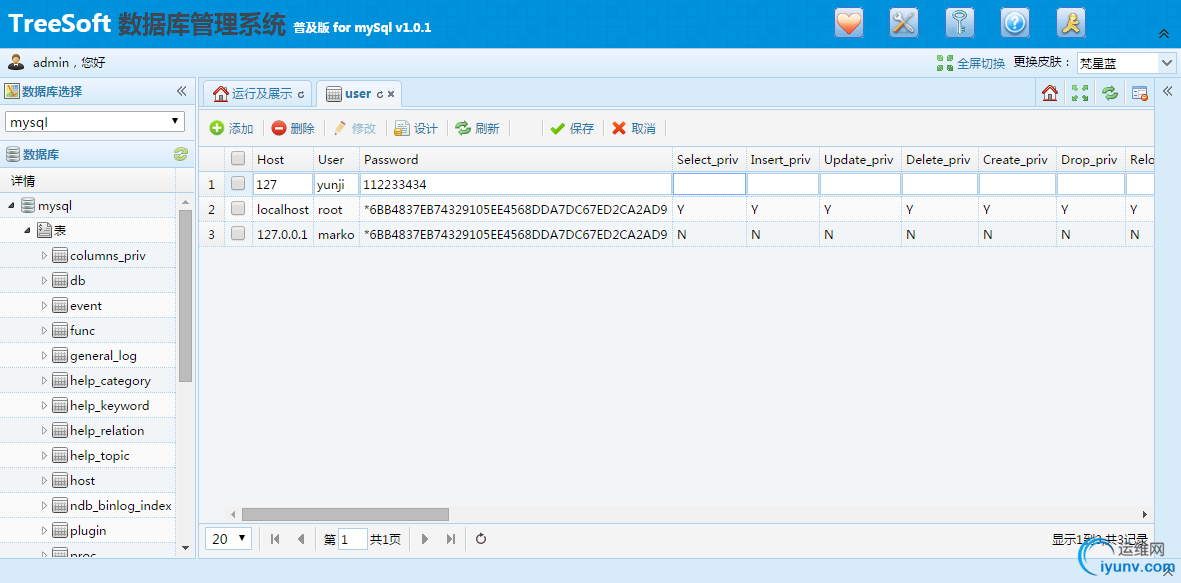The width and height of the screenshot is (1181, 583).
Task: Click the Host input field containing 127
Action: (x=282, y=184)
